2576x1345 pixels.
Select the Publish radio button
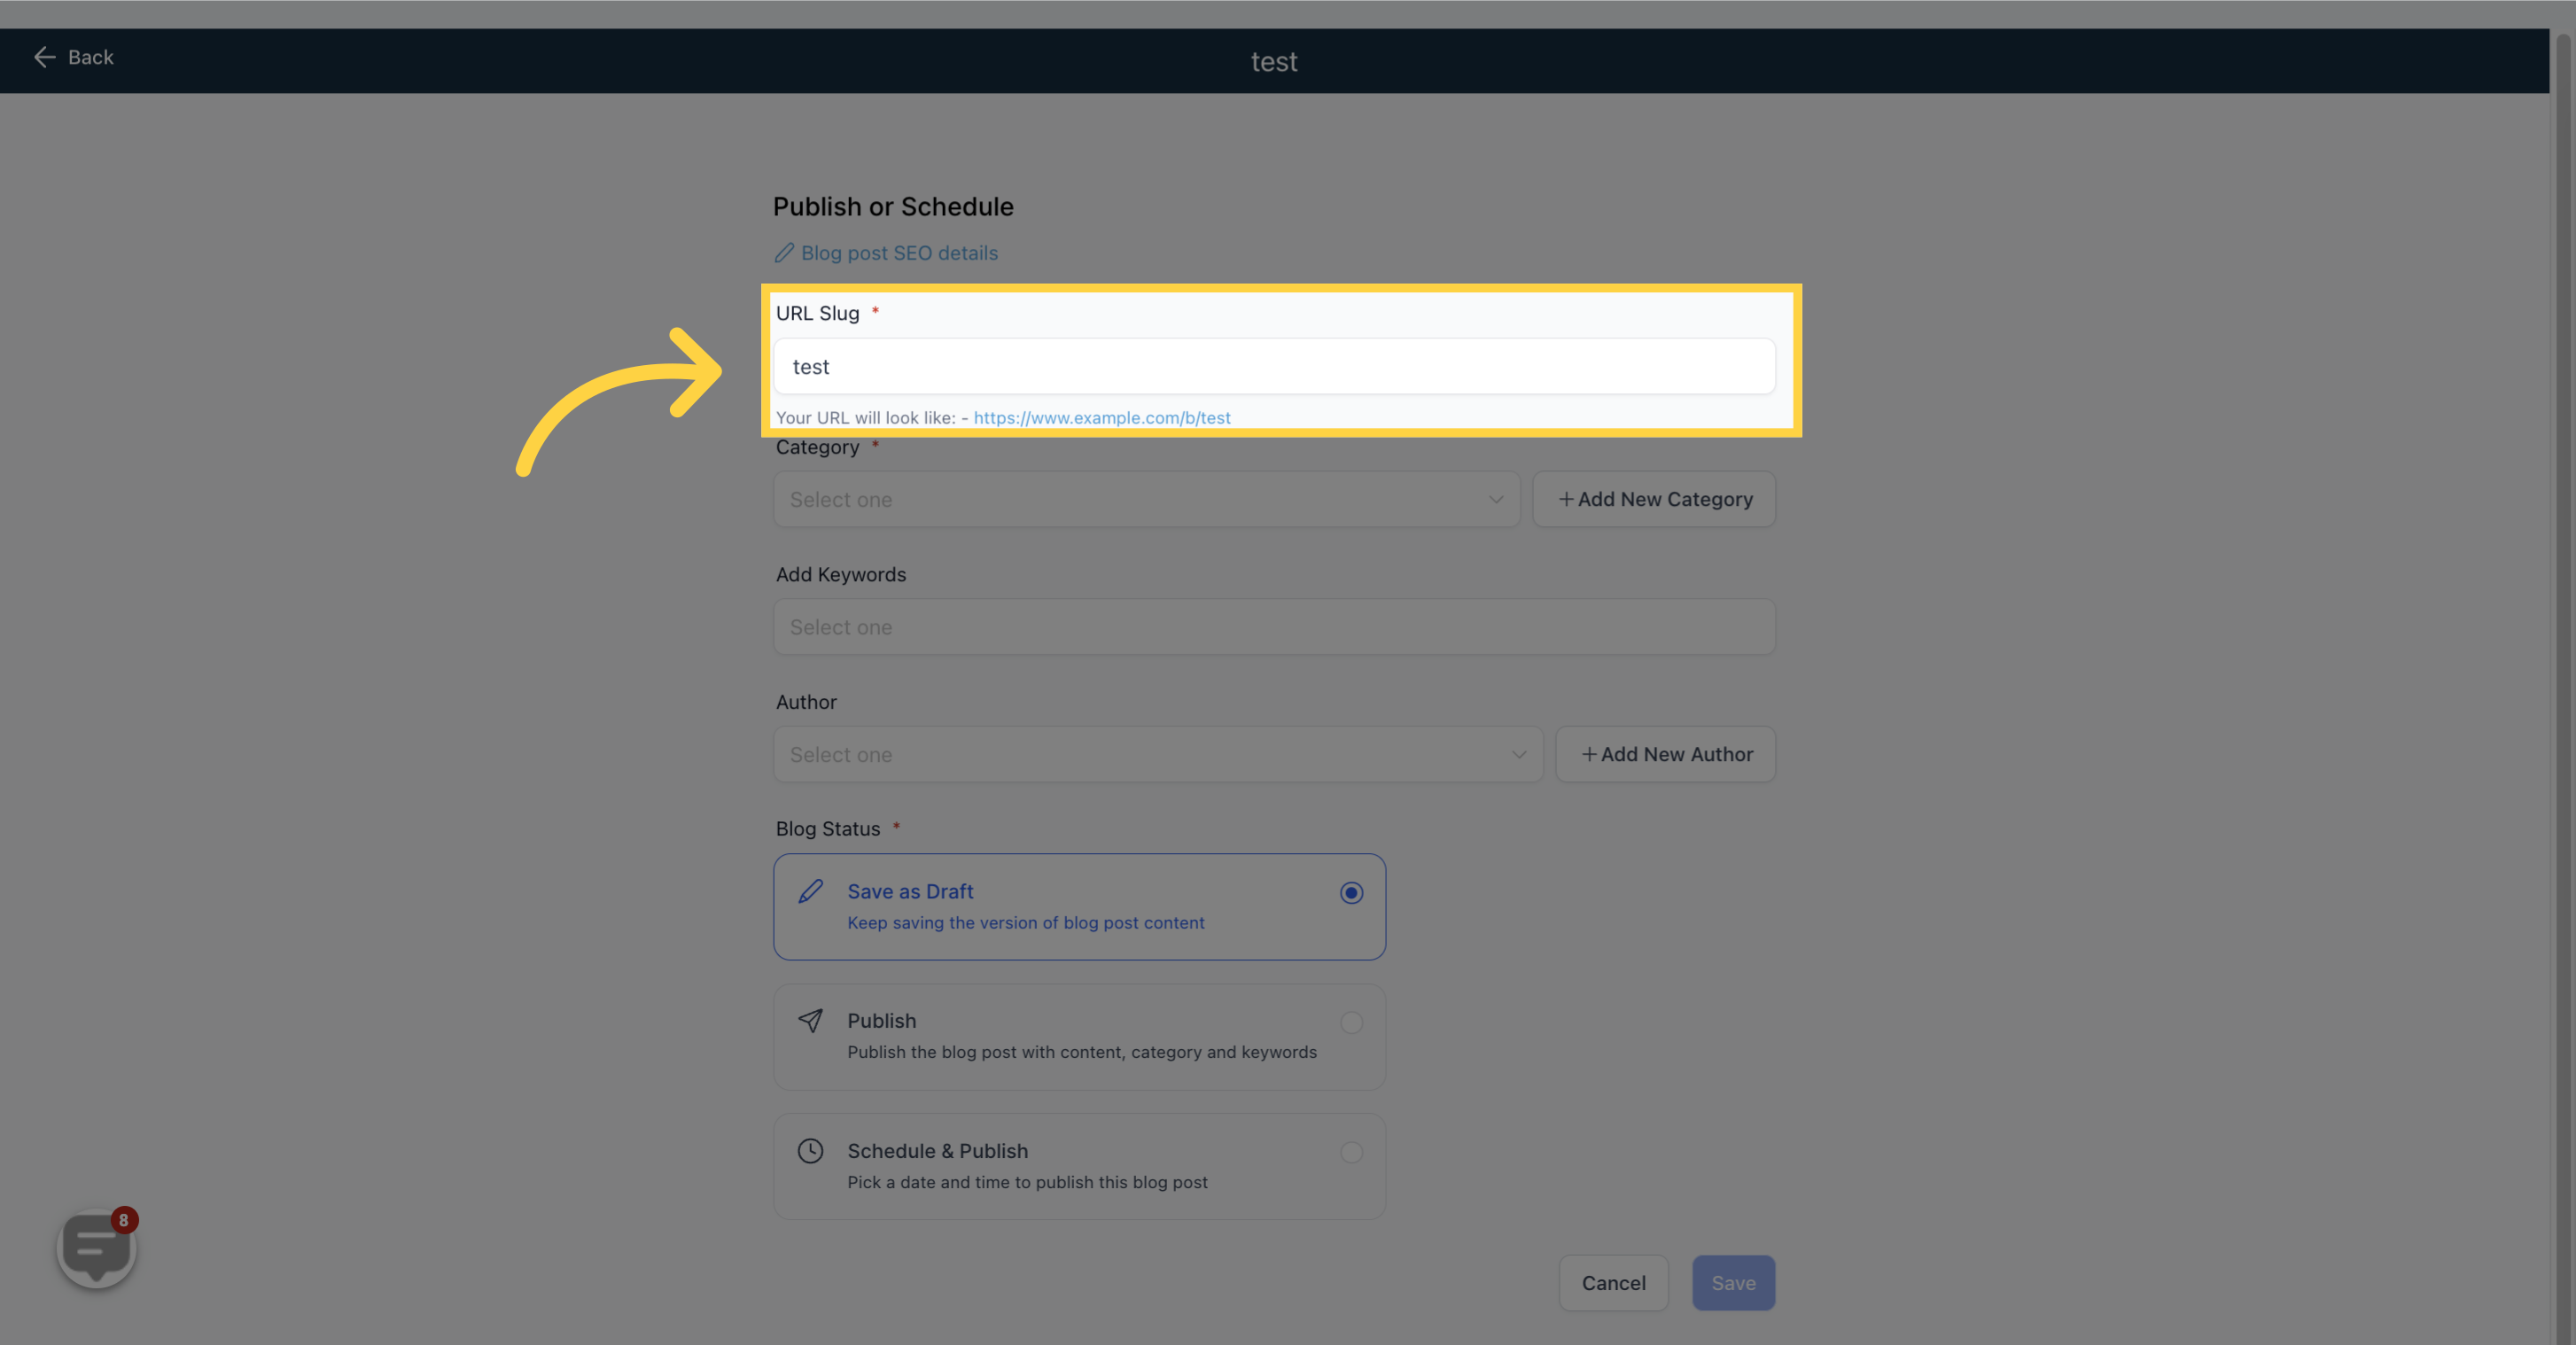[1350, 1022]
